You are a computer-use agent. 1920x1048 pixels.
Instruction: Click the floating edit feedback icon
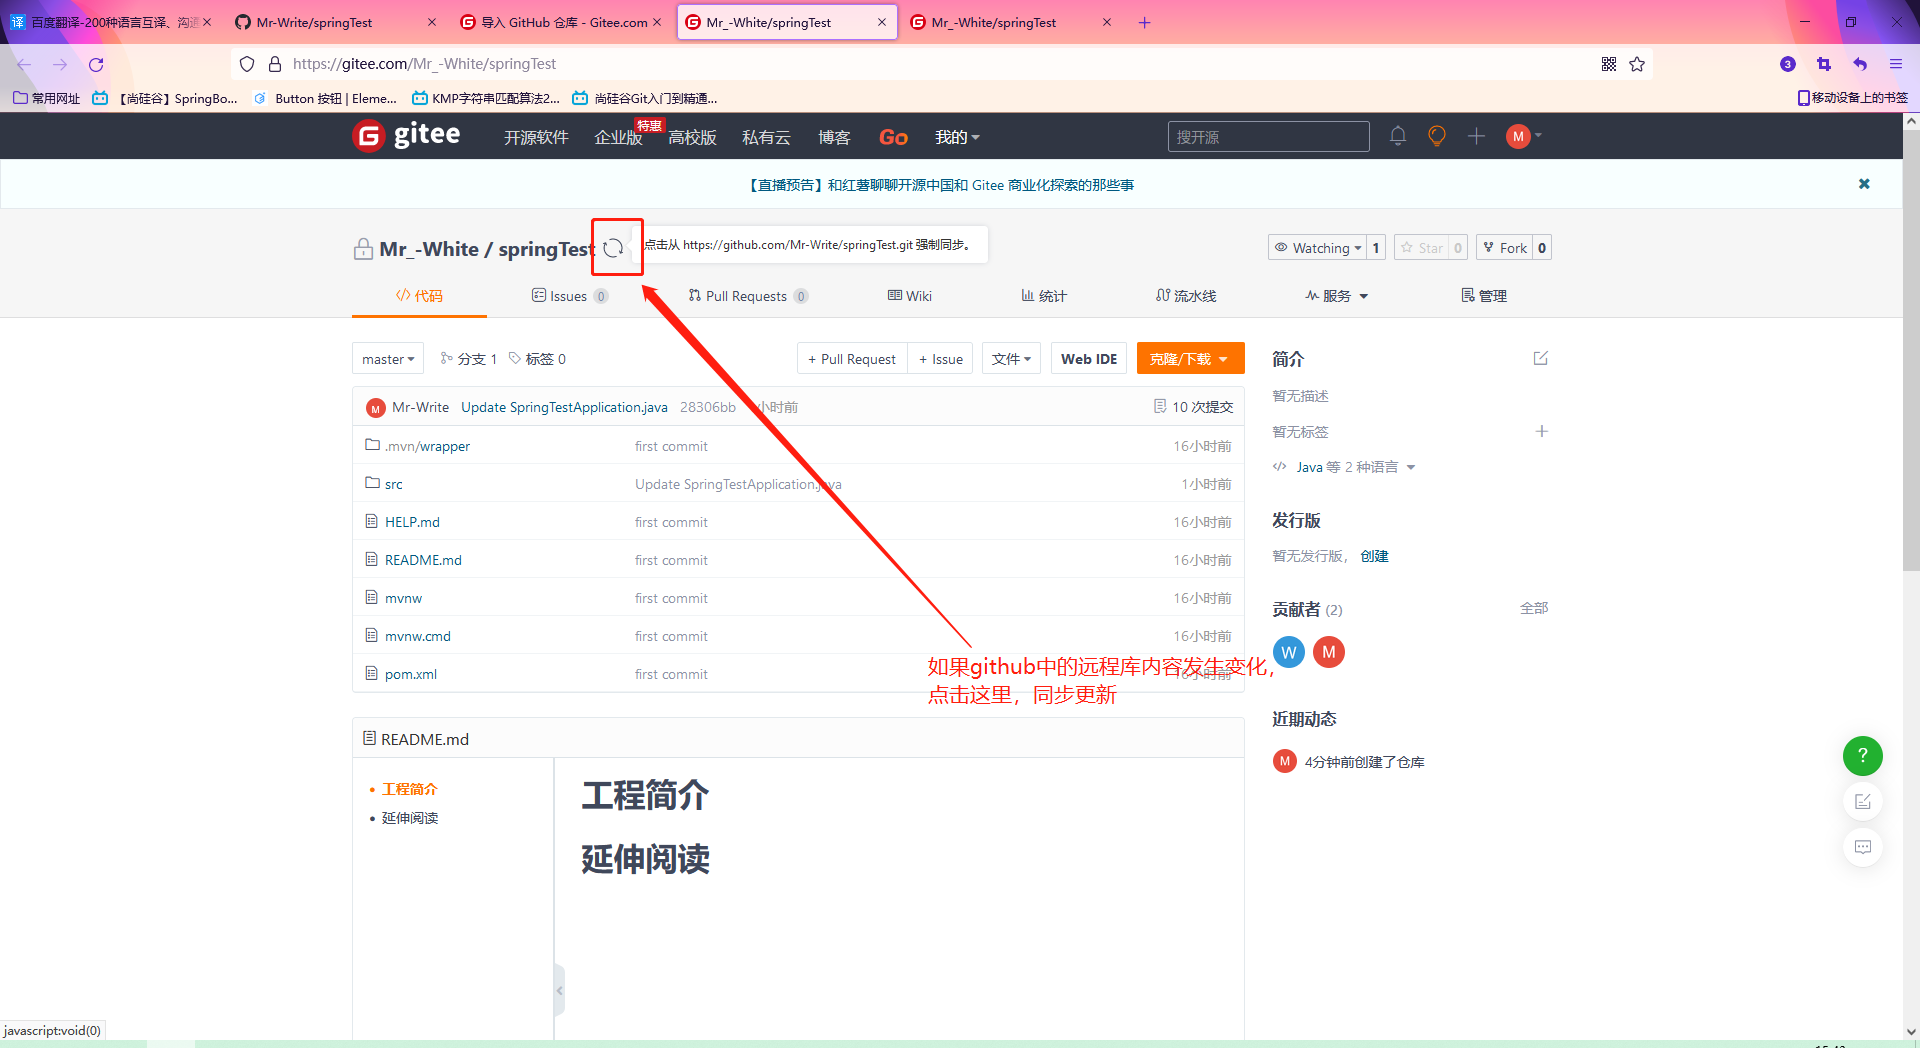point(1863,802)
